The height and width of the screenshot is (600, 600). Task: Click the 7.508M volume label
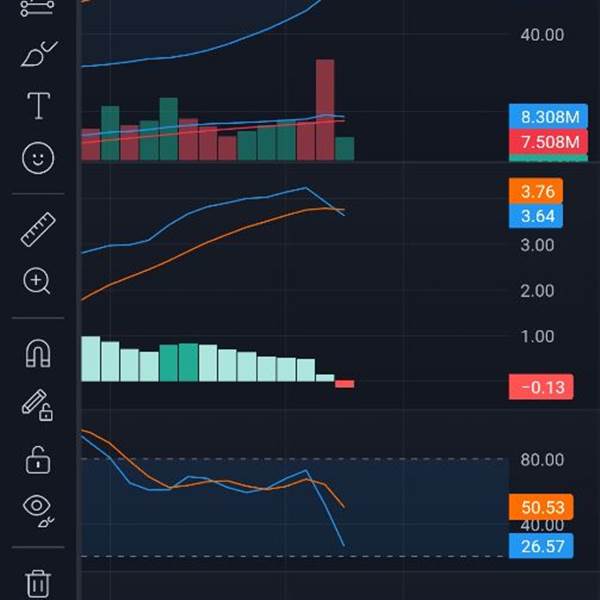548,142
